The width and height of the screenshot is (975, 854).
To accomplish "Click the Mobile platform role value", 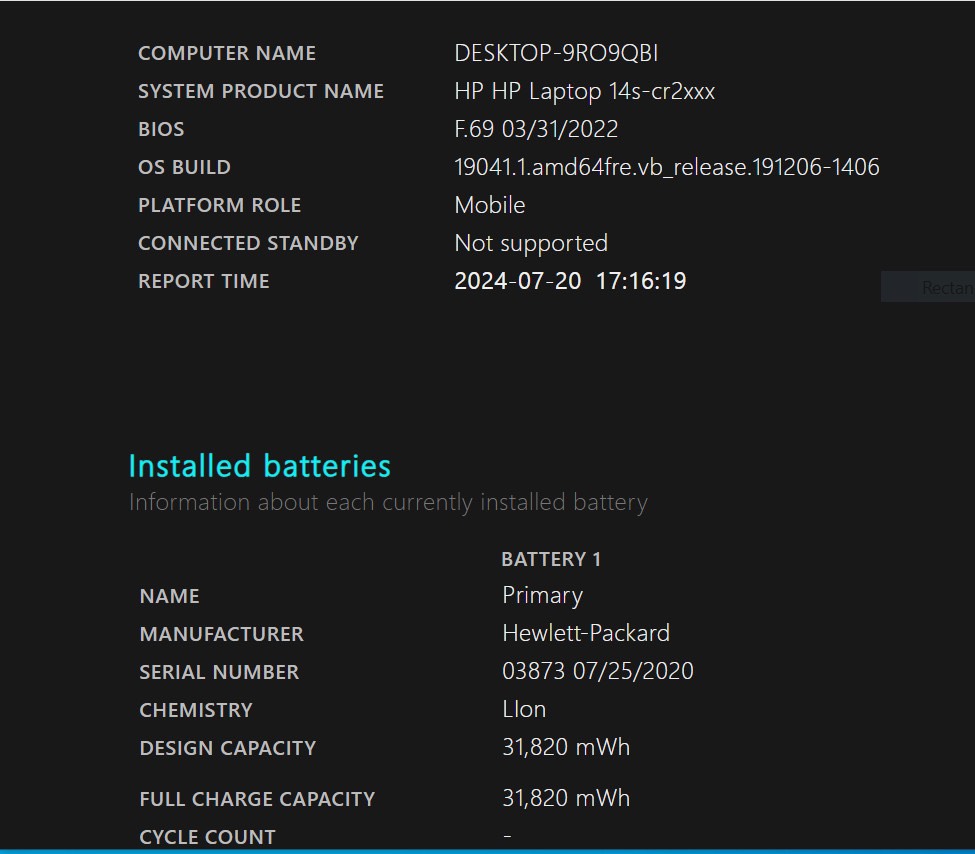I will [x=489, y=205].
